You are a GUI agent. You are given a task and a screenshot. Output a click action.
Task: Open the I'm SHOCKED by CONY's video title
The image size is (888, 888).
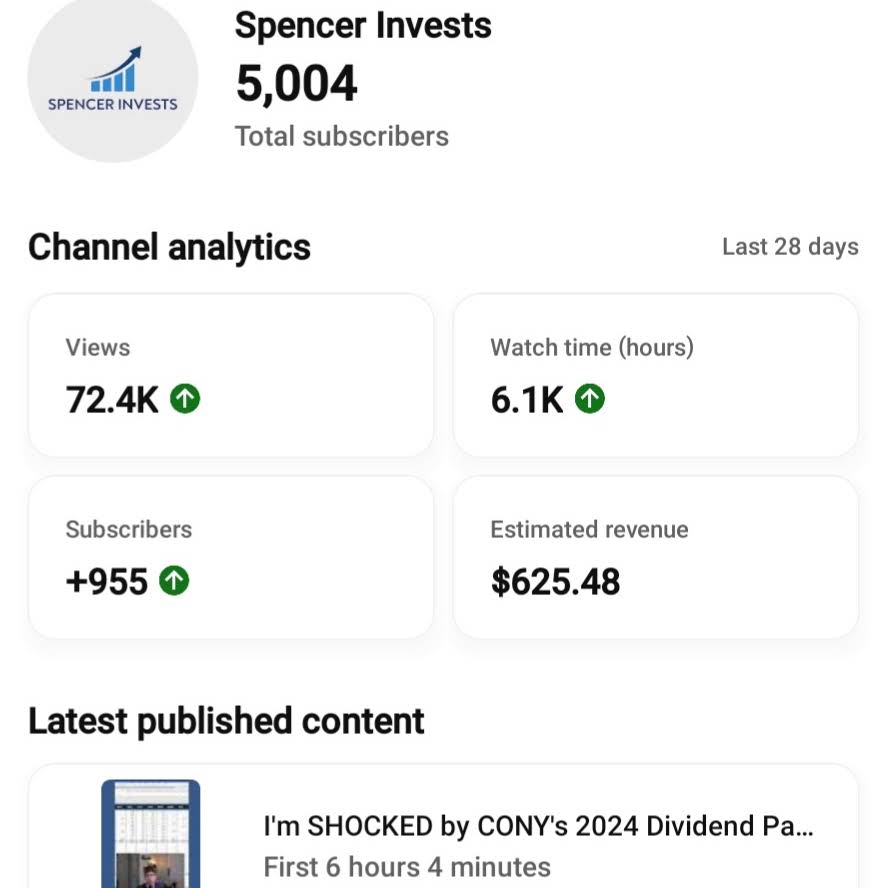coord(539,826)
